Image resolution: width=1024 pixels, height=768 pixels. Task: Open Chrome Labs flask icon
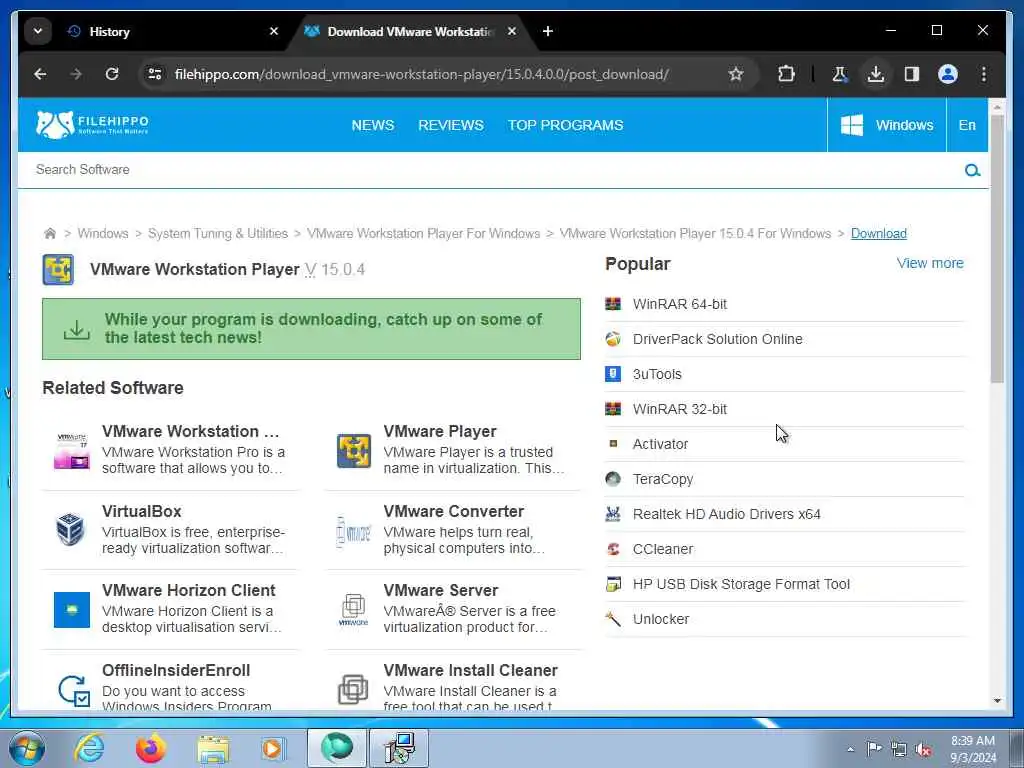(x=840, y=74)
